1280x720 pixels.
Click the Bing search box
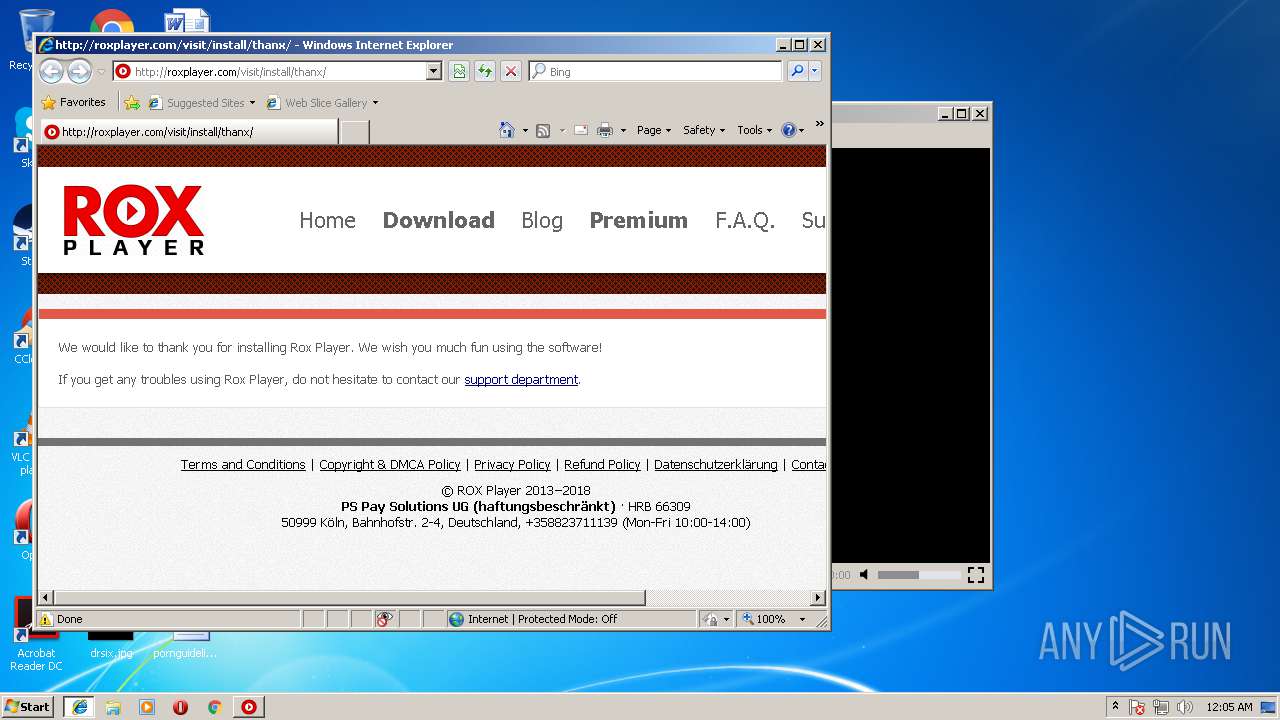[656, 71]
